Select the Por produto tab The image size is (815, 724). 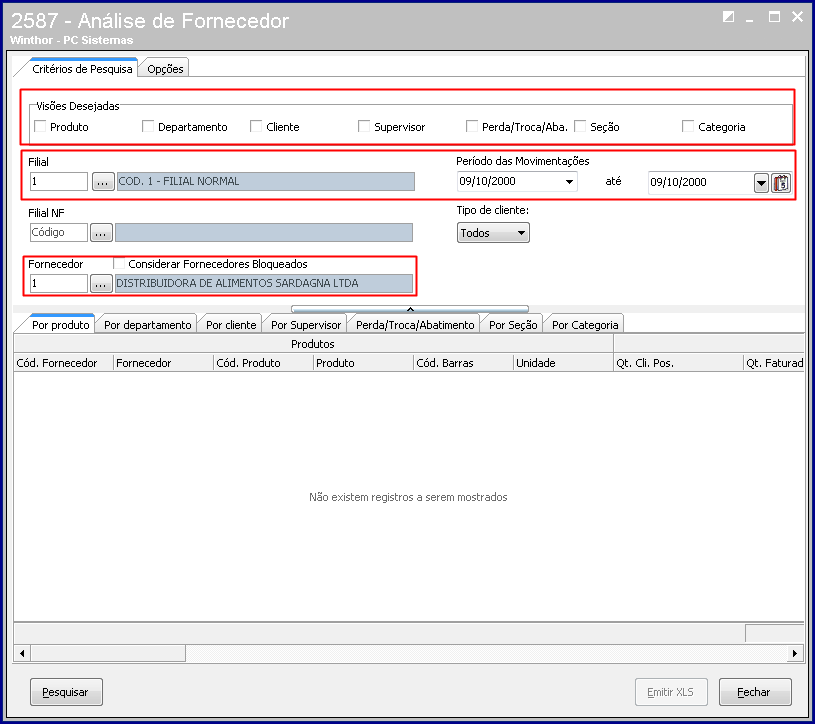60,325
